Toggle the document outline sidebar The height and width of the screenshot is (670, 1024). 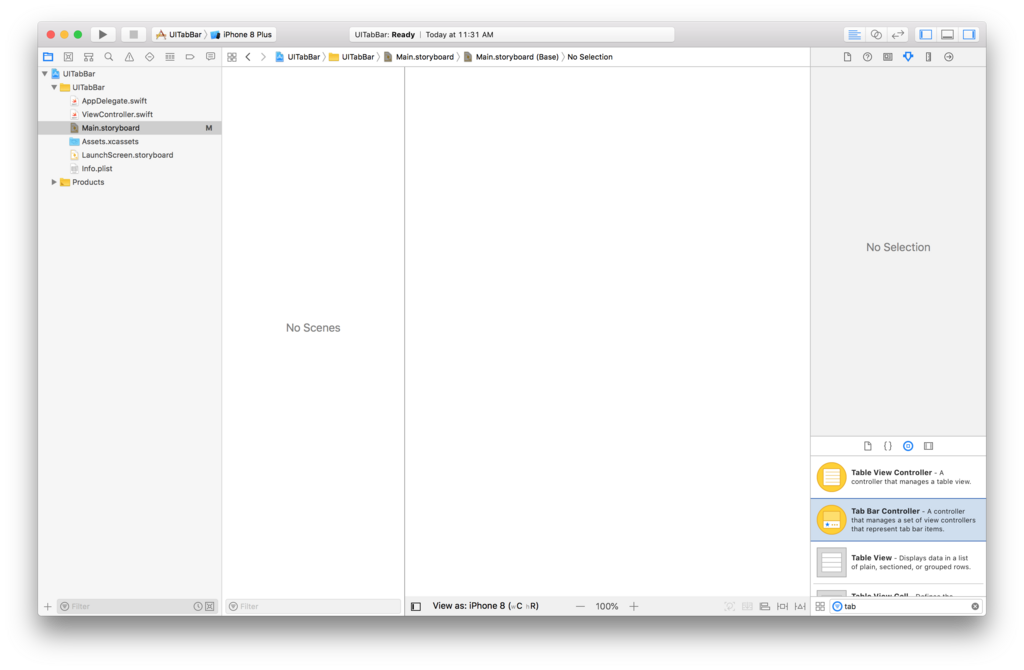pyautogui.click(x=416, y=607)
